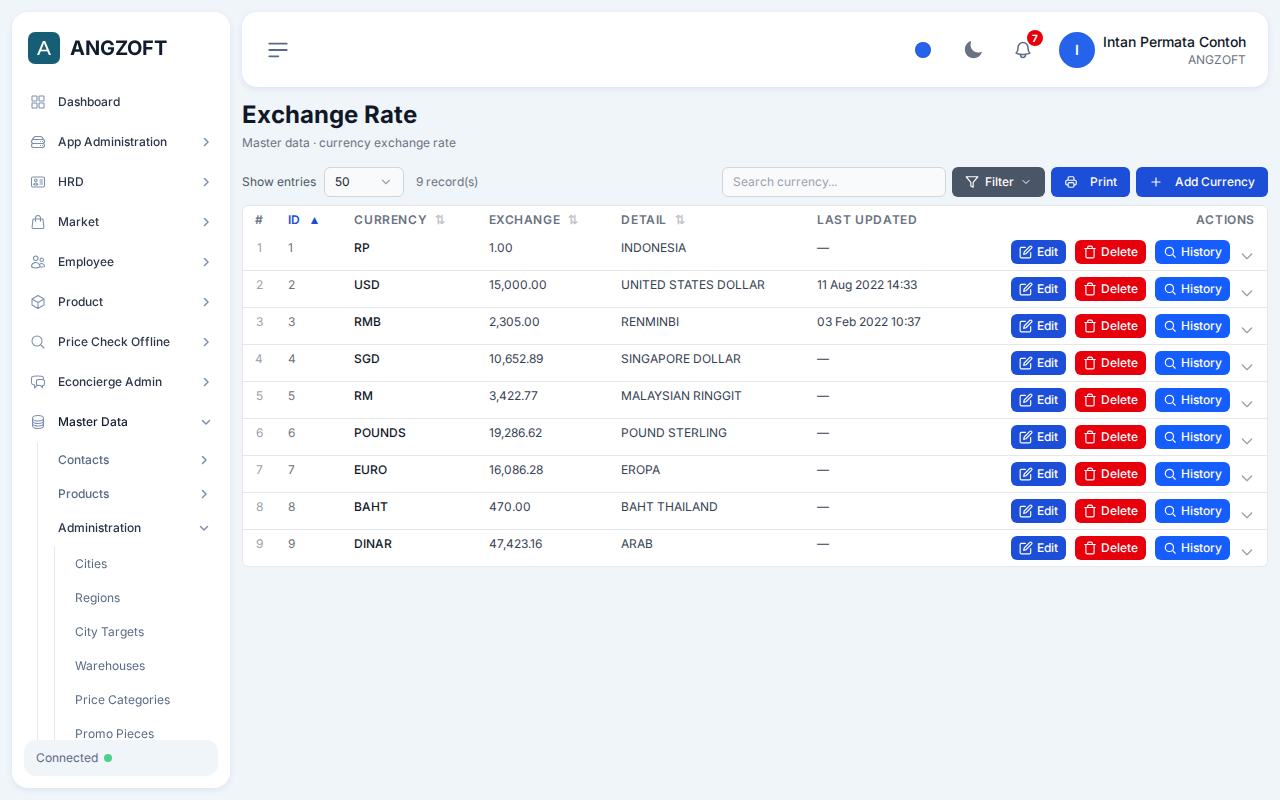1280x800 pixels.
Task: Expand row actions for DINAR
Action: [x=1247, y=552]
